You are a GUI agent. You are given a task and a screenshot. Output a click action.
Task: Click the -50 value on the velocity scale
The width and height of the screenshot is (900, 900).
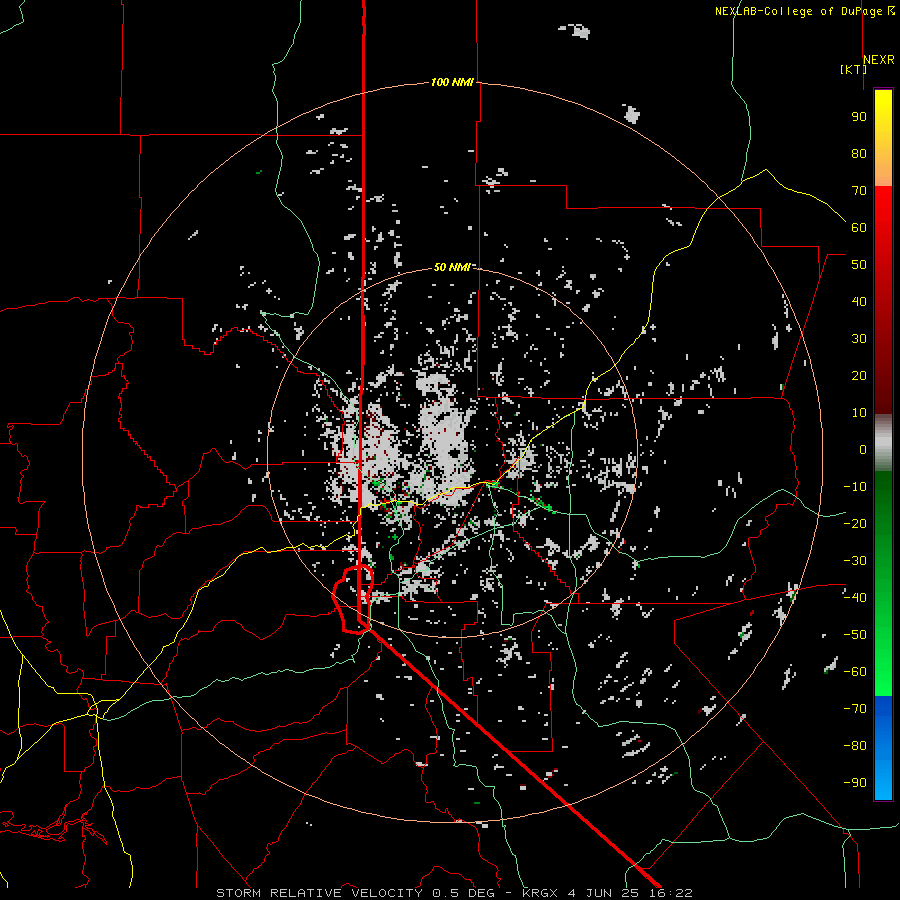tap(855, 634)
